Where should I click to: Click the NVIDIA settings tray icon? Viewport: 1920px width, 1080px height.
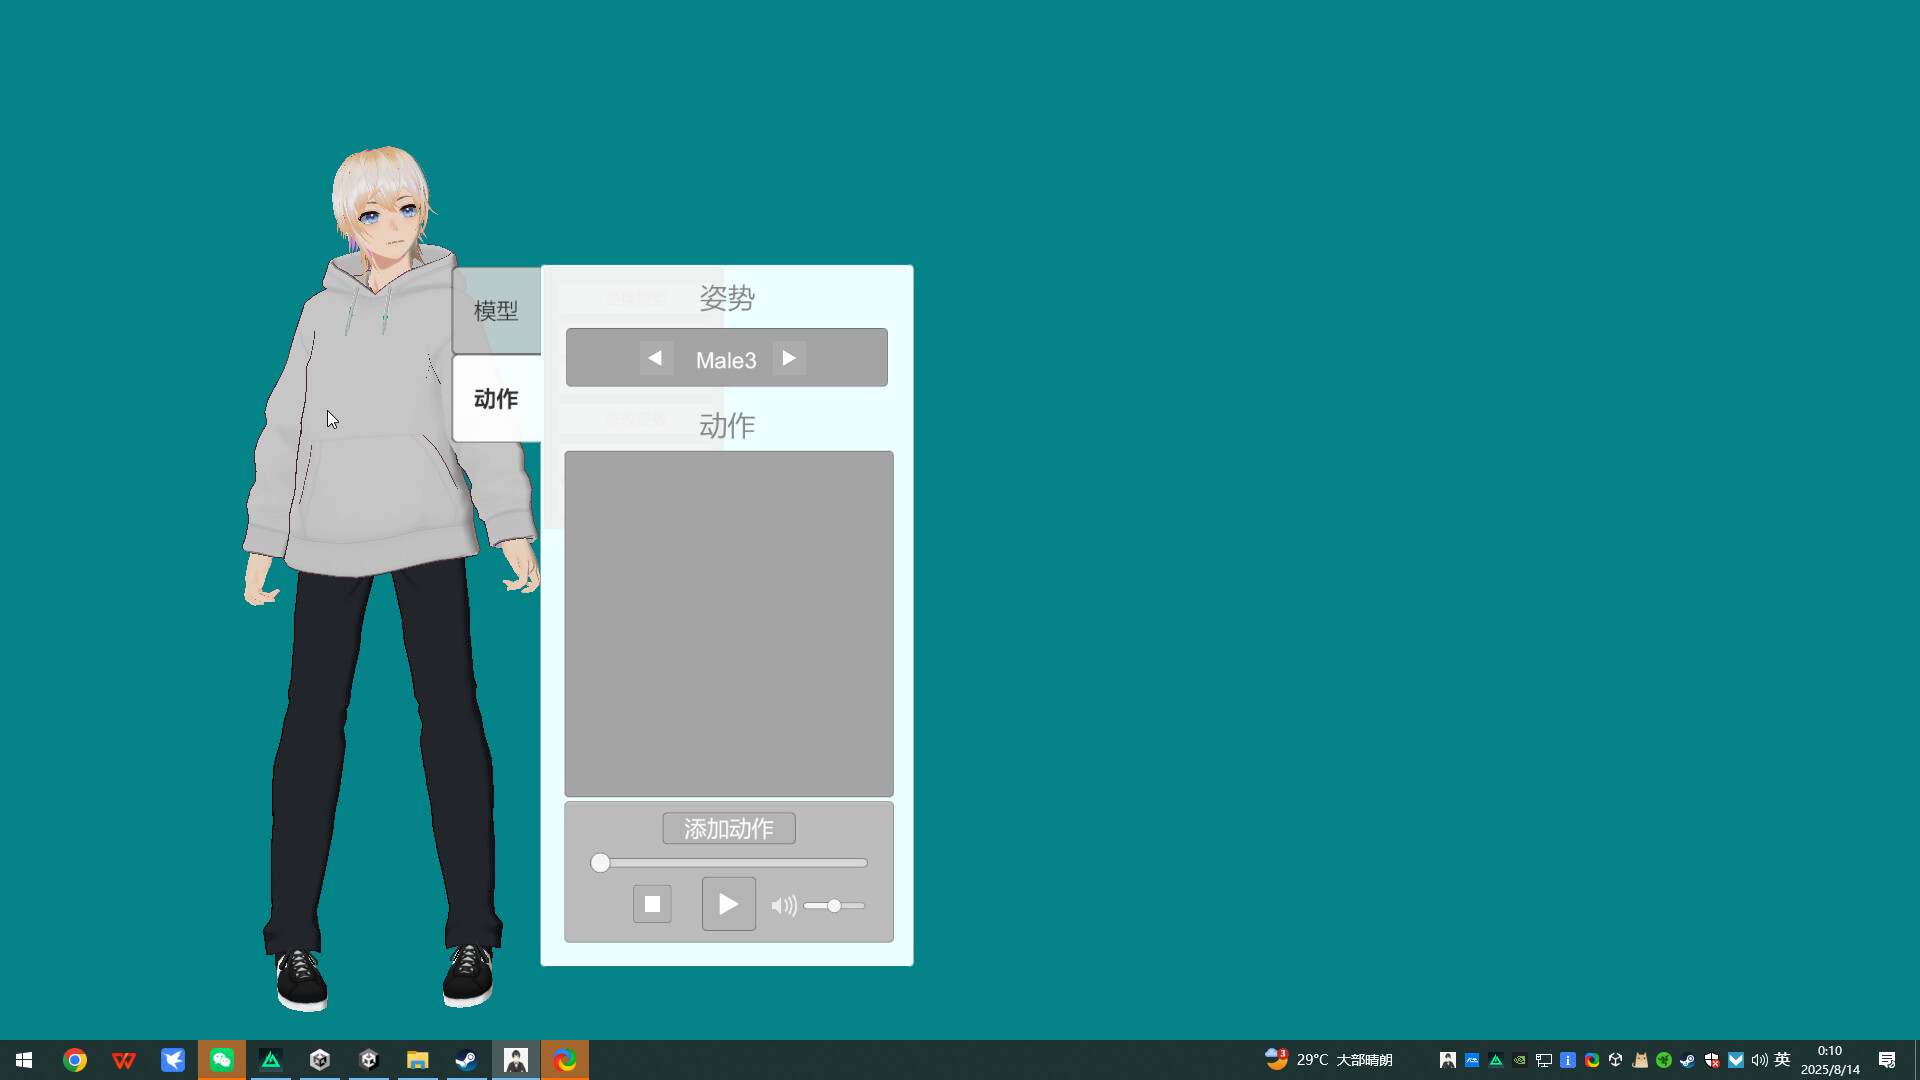(x=1520, y=1059)
